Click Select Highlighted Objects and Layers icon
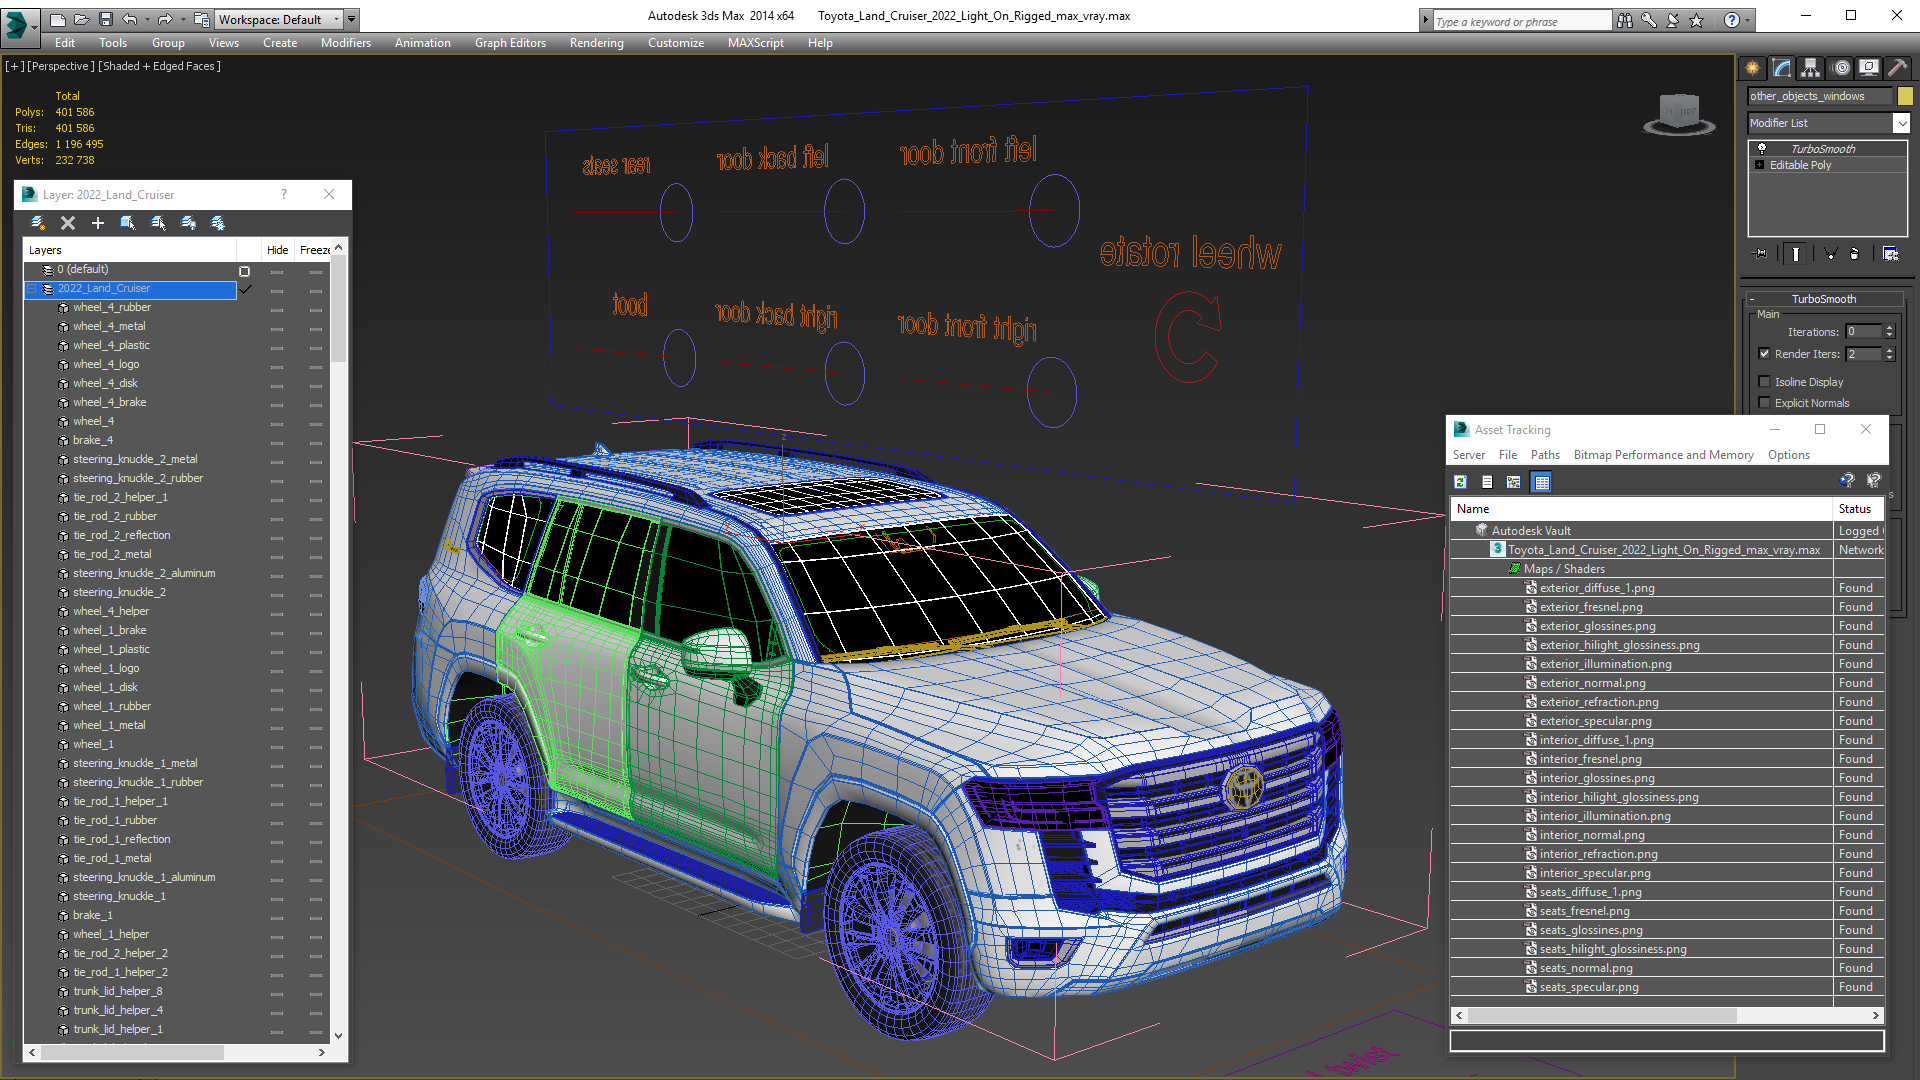This screenshot has width=1920, height=1080. click(128, 223)
